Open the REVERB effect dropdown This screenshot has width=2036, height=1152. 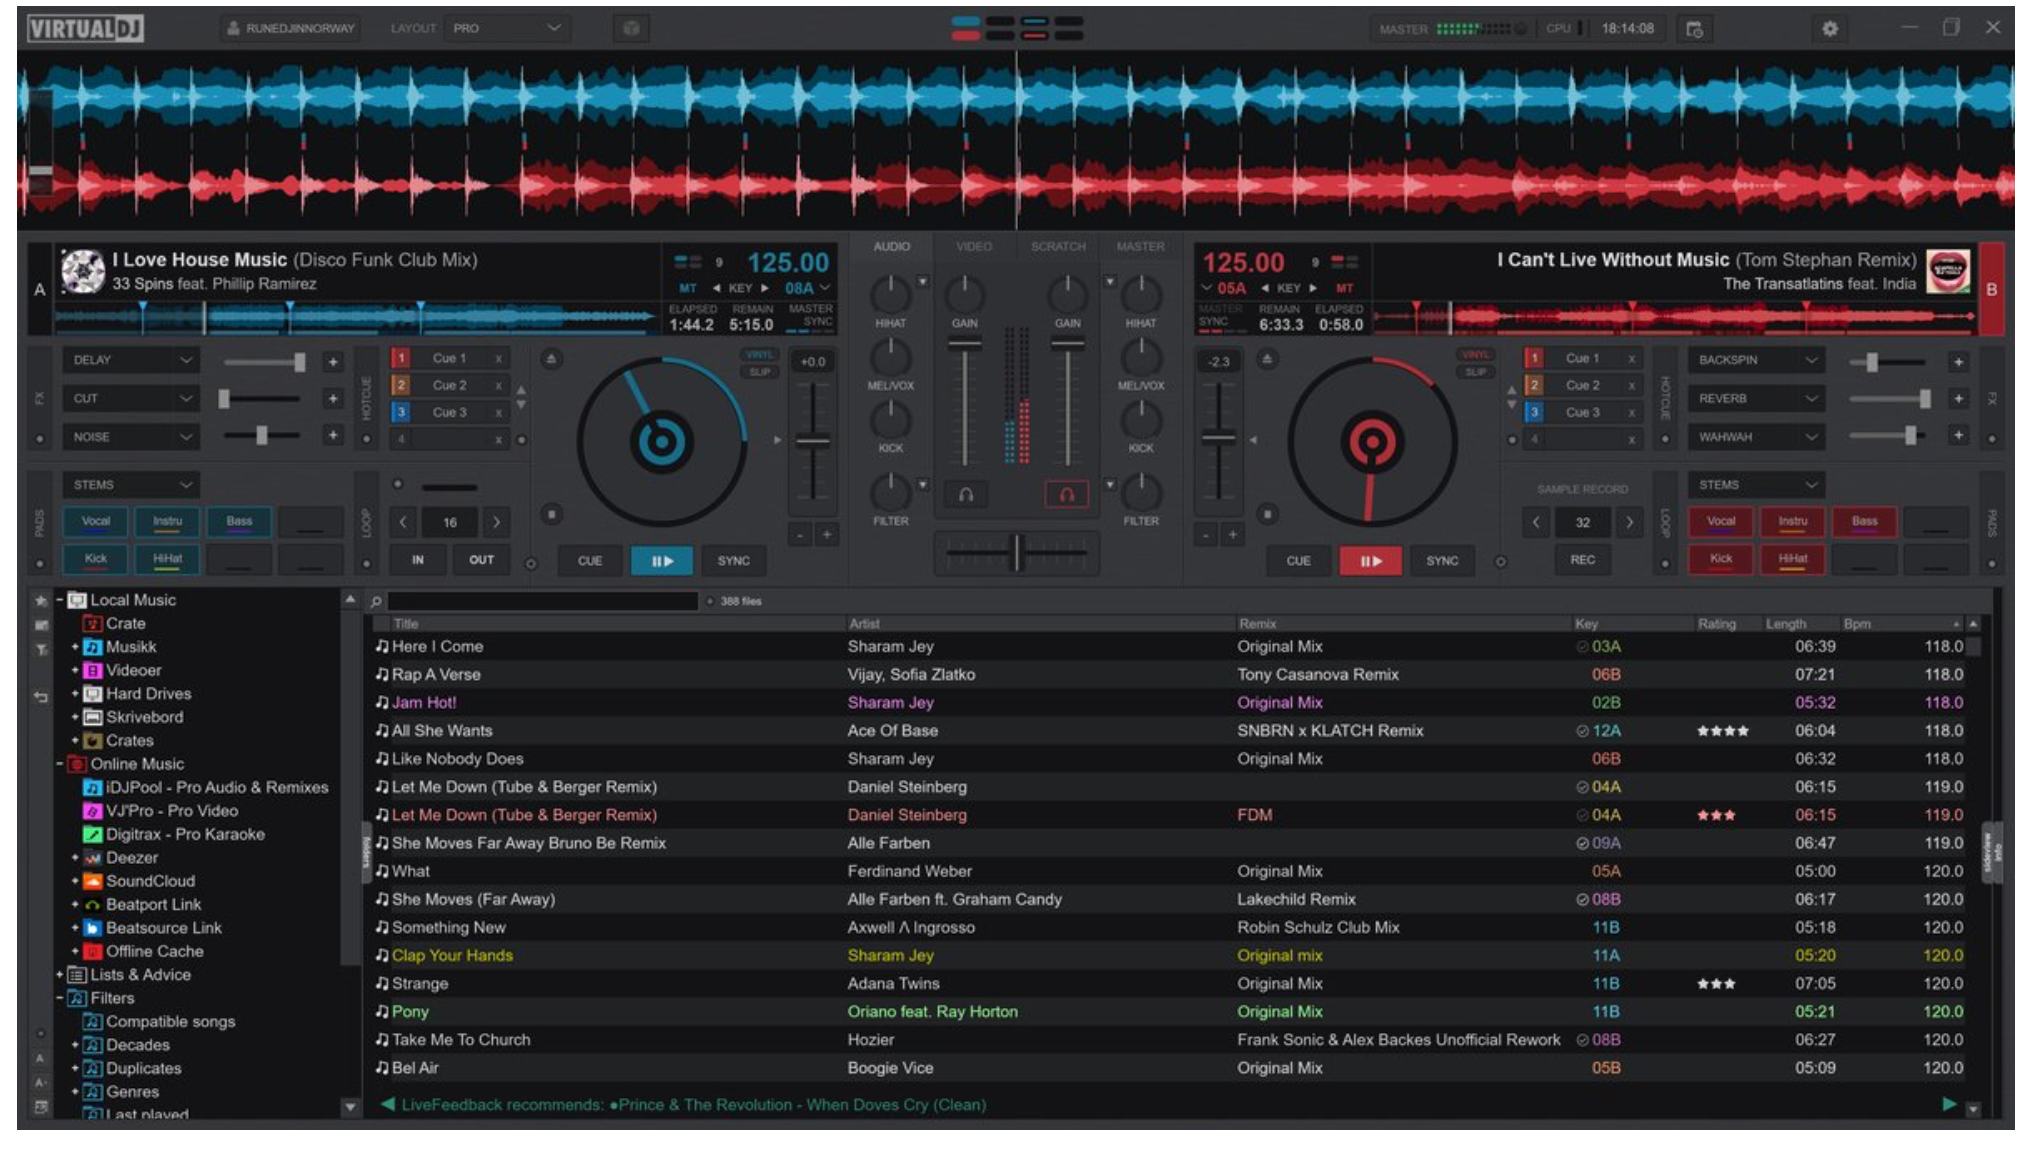(1757, 398)
